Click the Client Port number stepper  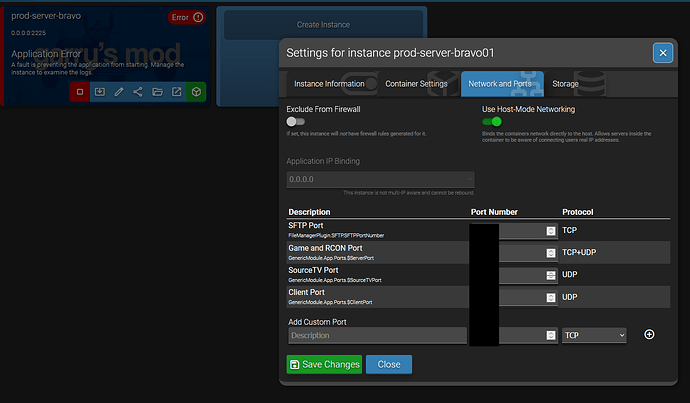click(x=551, y=298)
